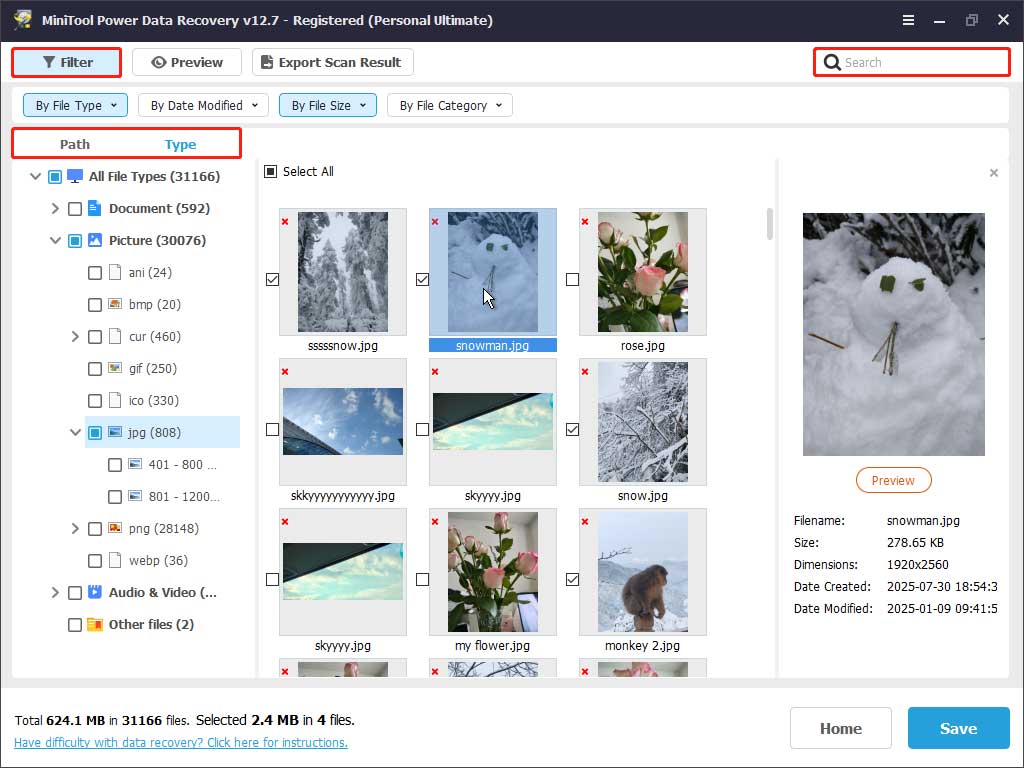Expand the png (28148) tree node
Screen dimensions: 1024x768
75,528
